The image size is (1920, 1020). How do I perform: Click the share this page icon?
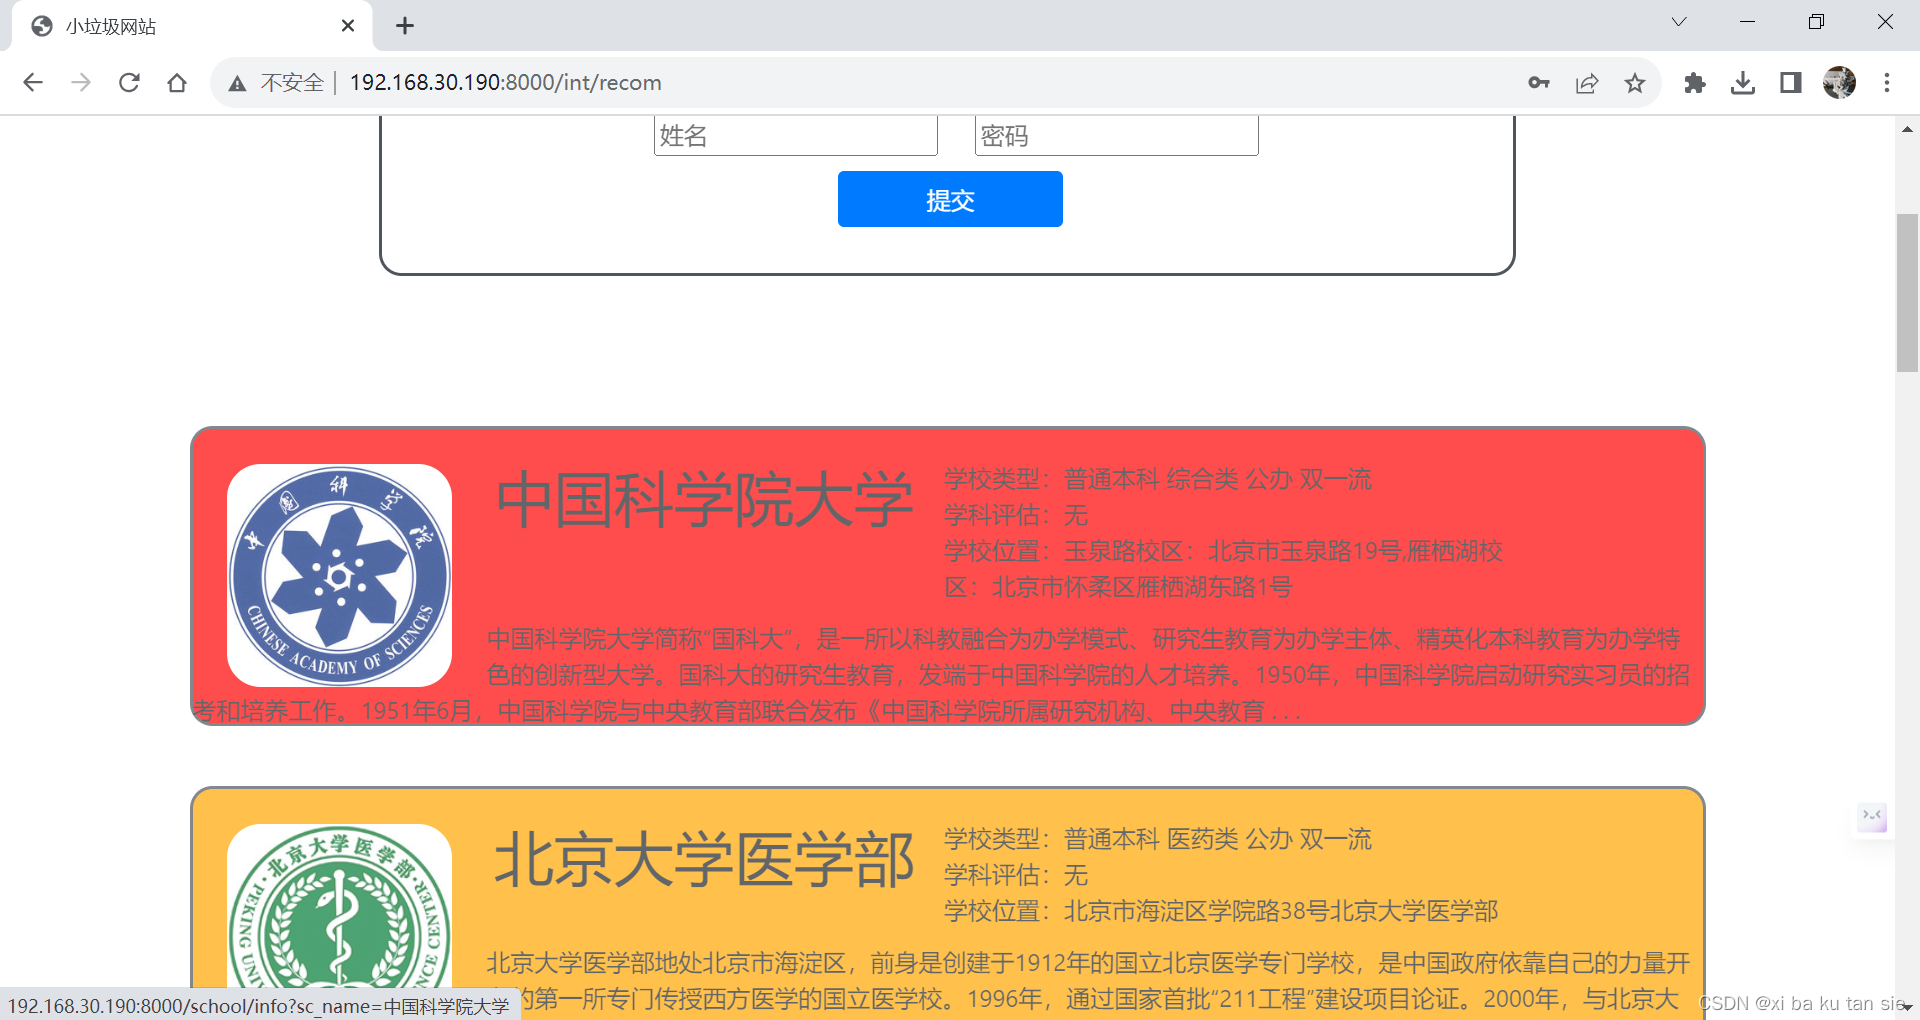point(1587,83)
